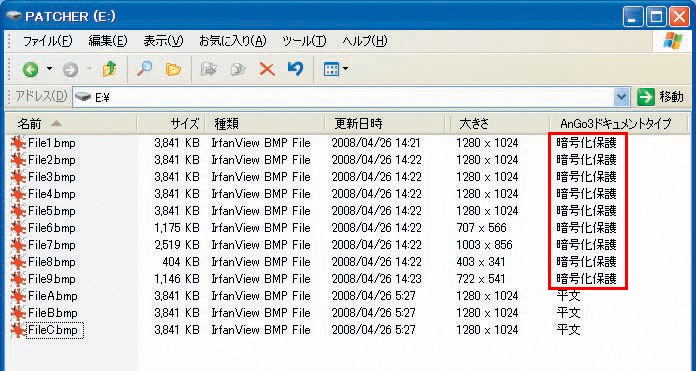Click the 1,146 KB size cell
This screenshot has width=696, height=371.
(177, 279)
